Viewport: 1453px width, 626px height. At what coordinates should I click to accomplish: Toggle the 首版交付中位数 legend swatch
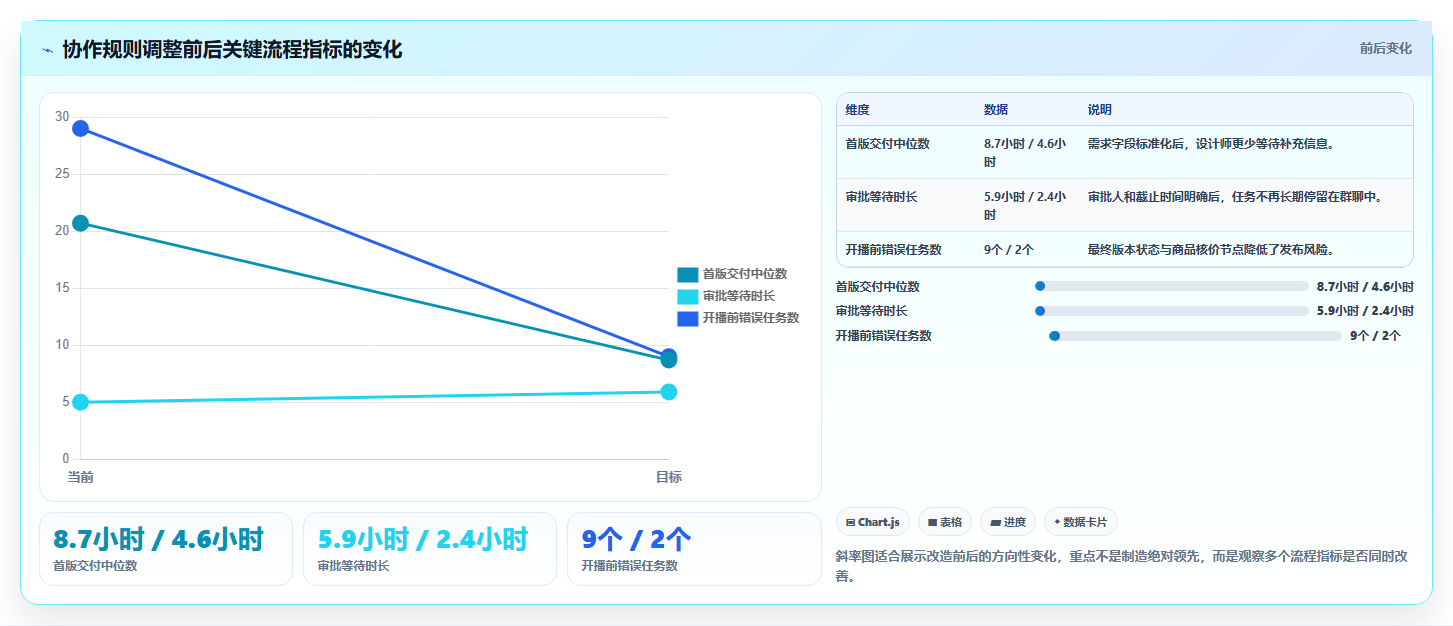pos(687,274)
